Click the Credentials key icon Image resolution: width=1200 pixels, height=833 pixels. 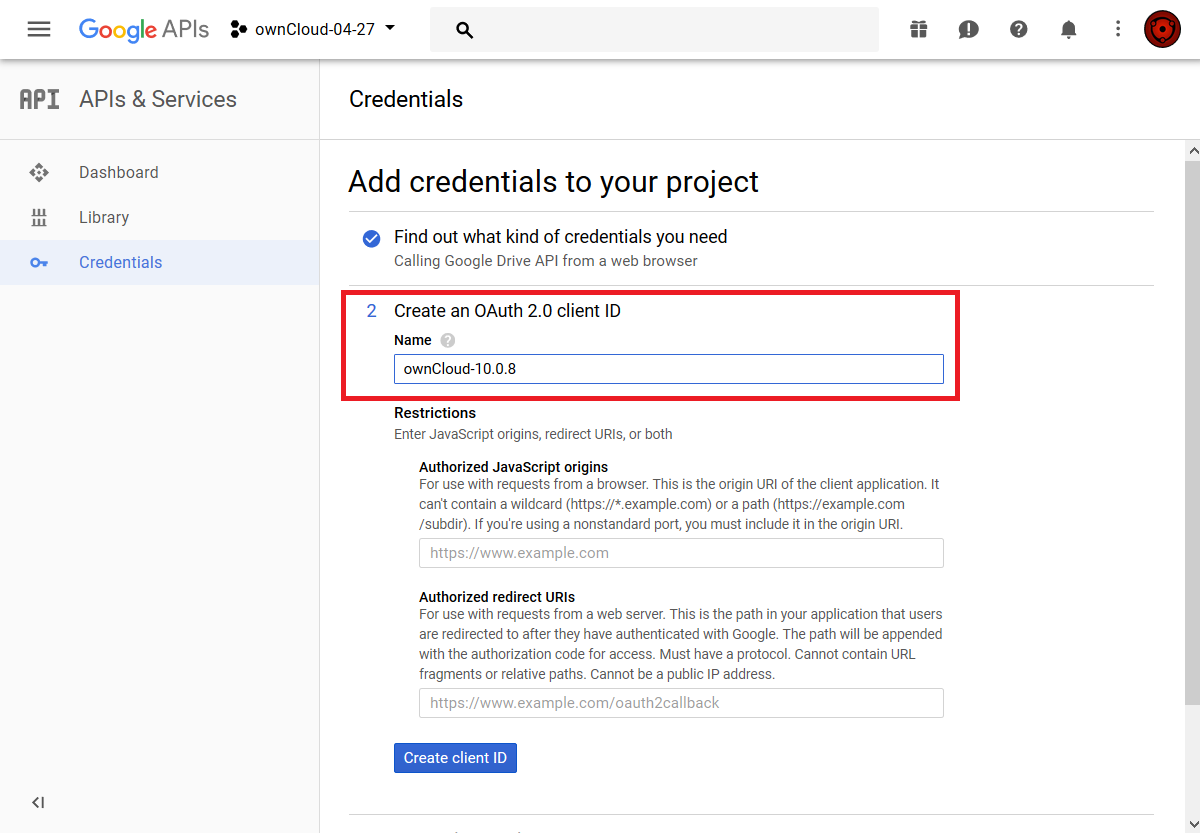point(39,262)
